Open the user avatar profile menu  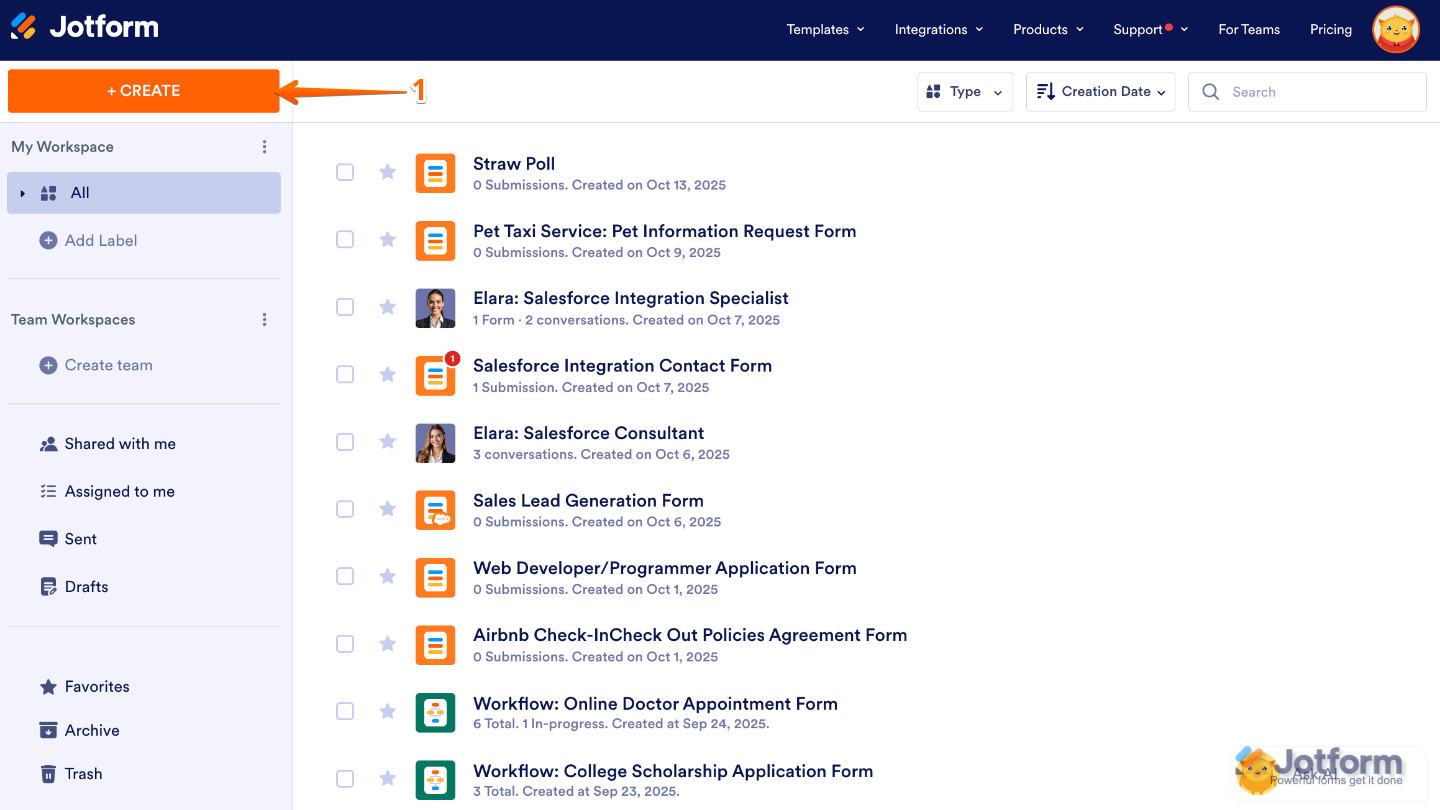[x=1396, y=30]
